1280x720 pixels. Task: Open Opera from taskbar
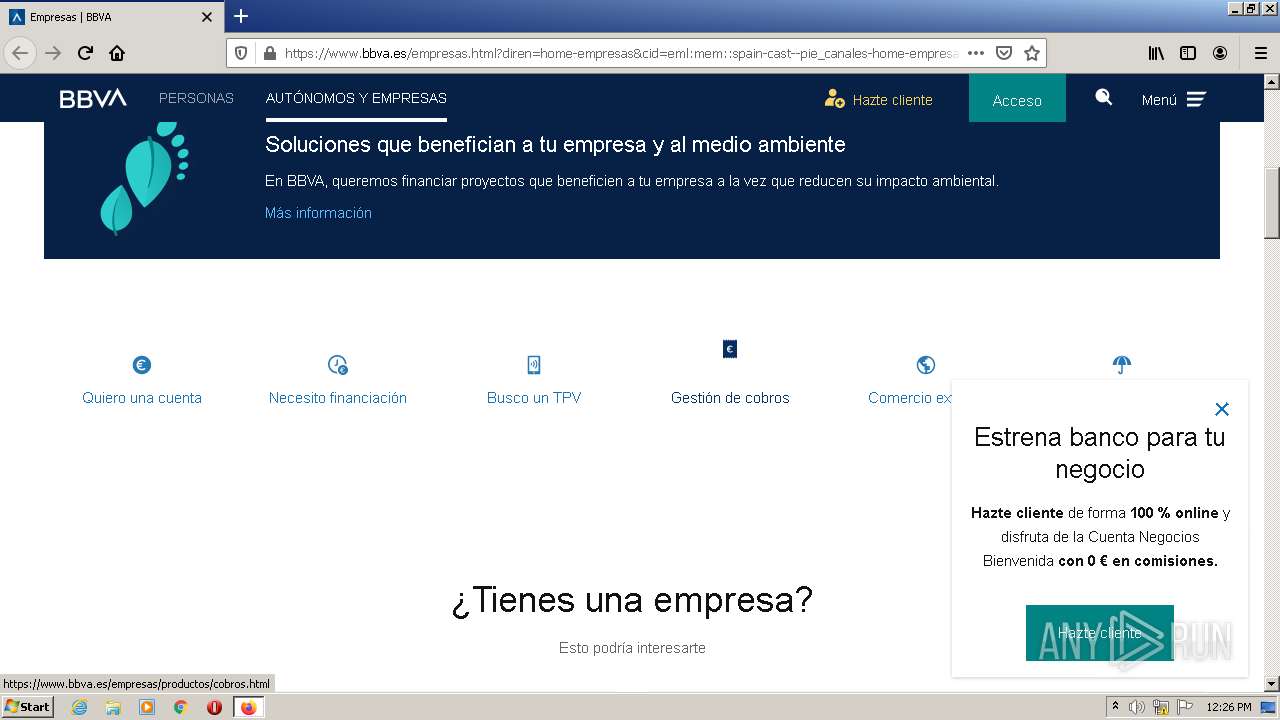tap(214, 707)
